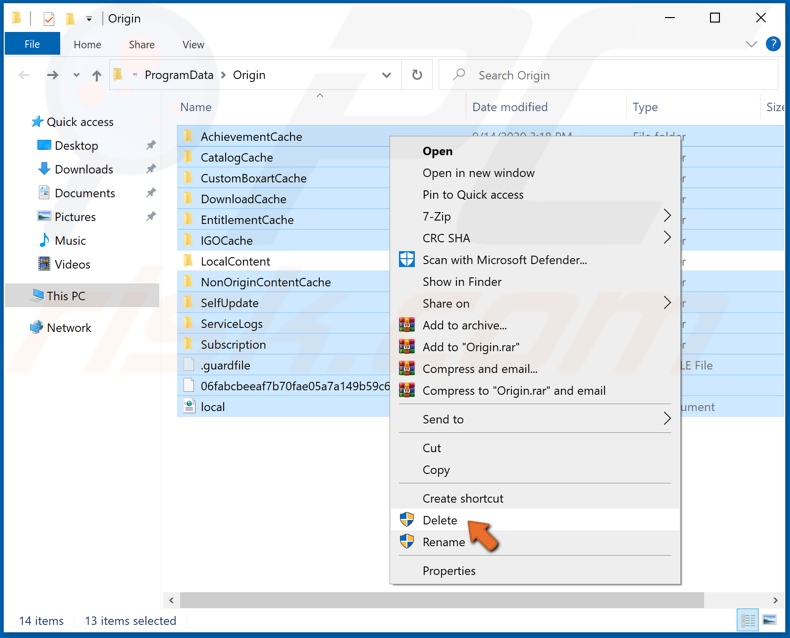Click the Search Origin field

(x=609, y=75)
